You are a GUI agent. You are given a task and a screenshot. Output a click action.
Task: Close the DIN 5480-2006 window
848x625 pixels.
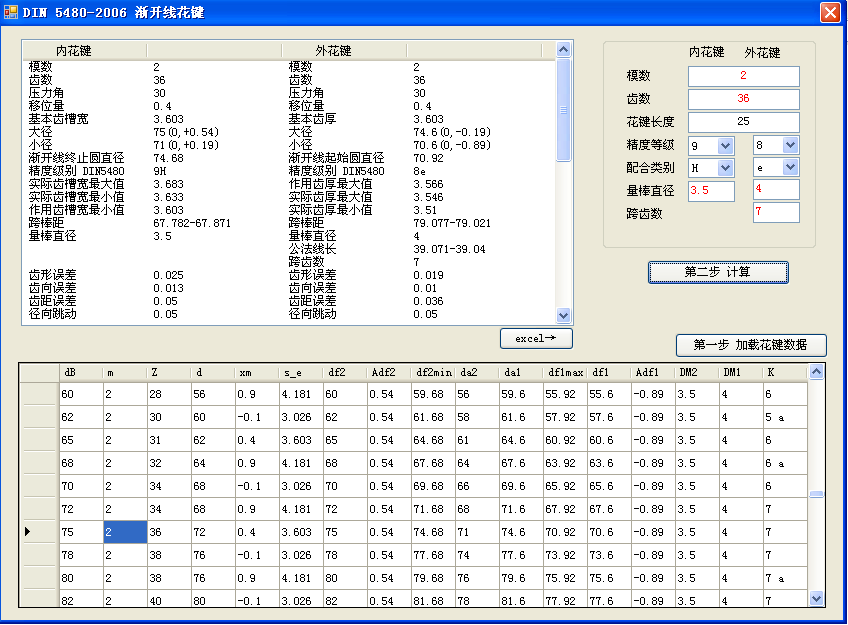click(x=830, y=12)
